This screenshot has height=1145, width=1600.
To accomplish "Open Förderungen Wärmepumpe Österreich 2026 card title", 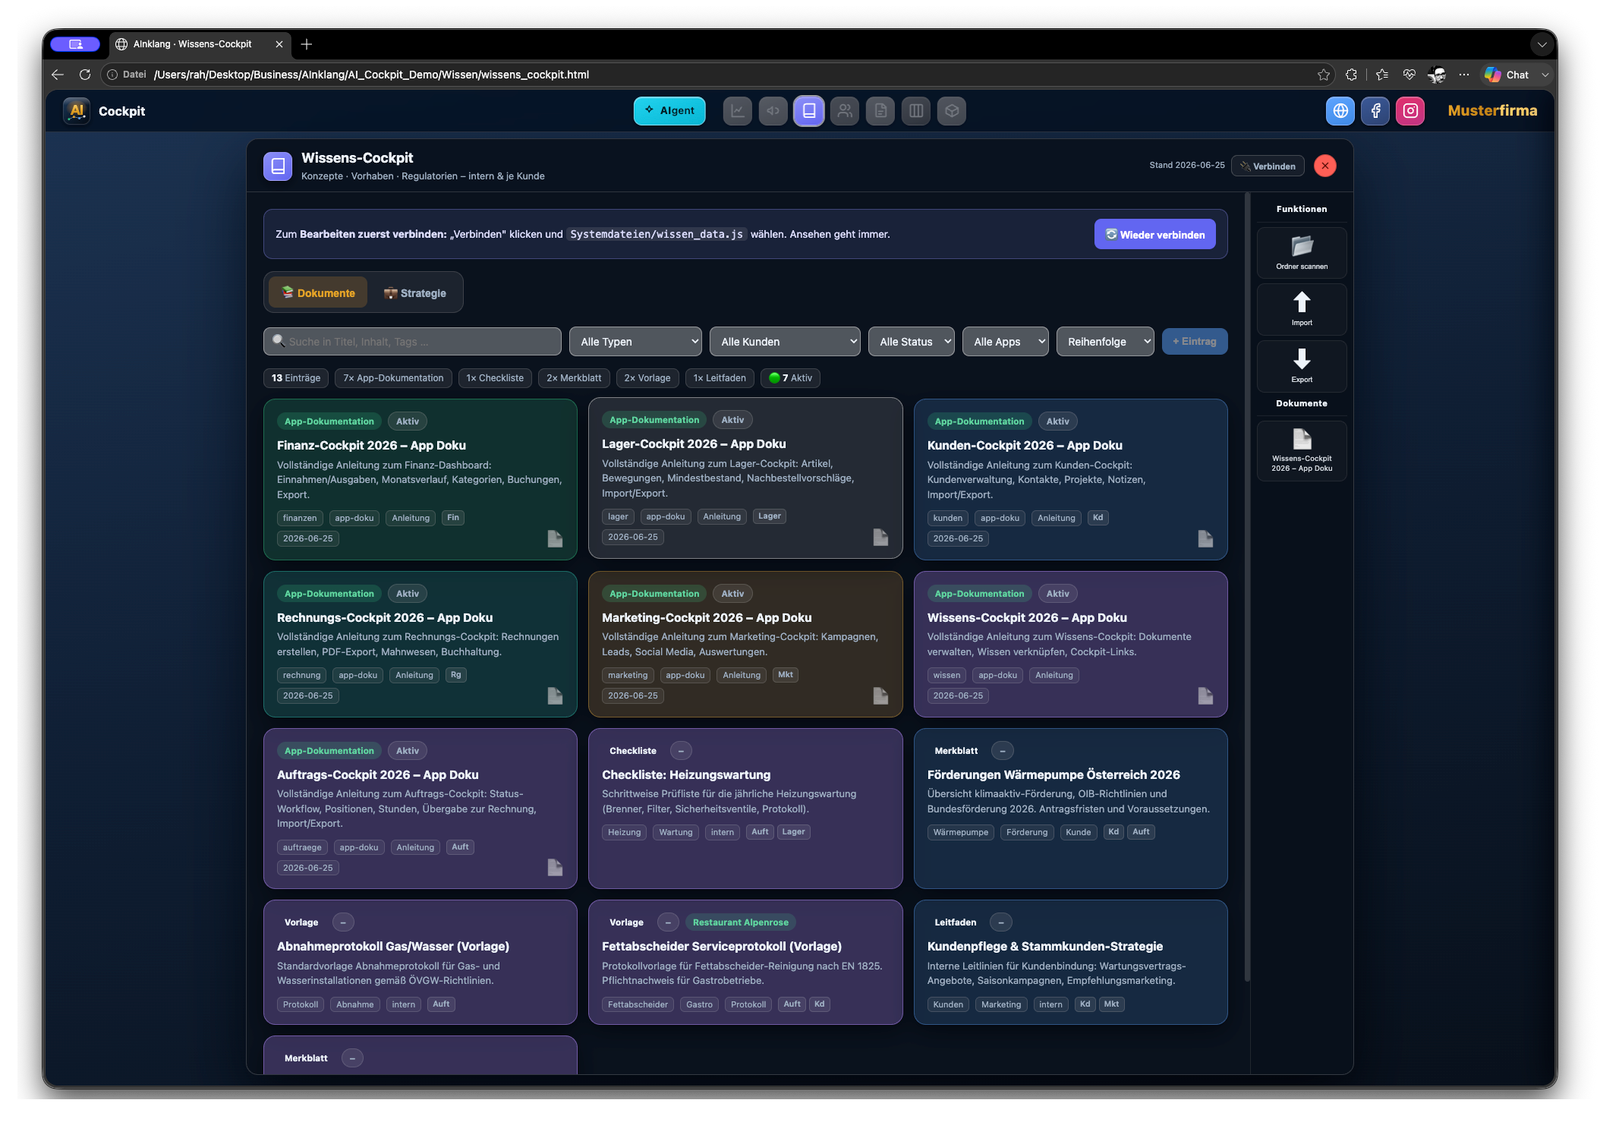I will point(1053,775).
